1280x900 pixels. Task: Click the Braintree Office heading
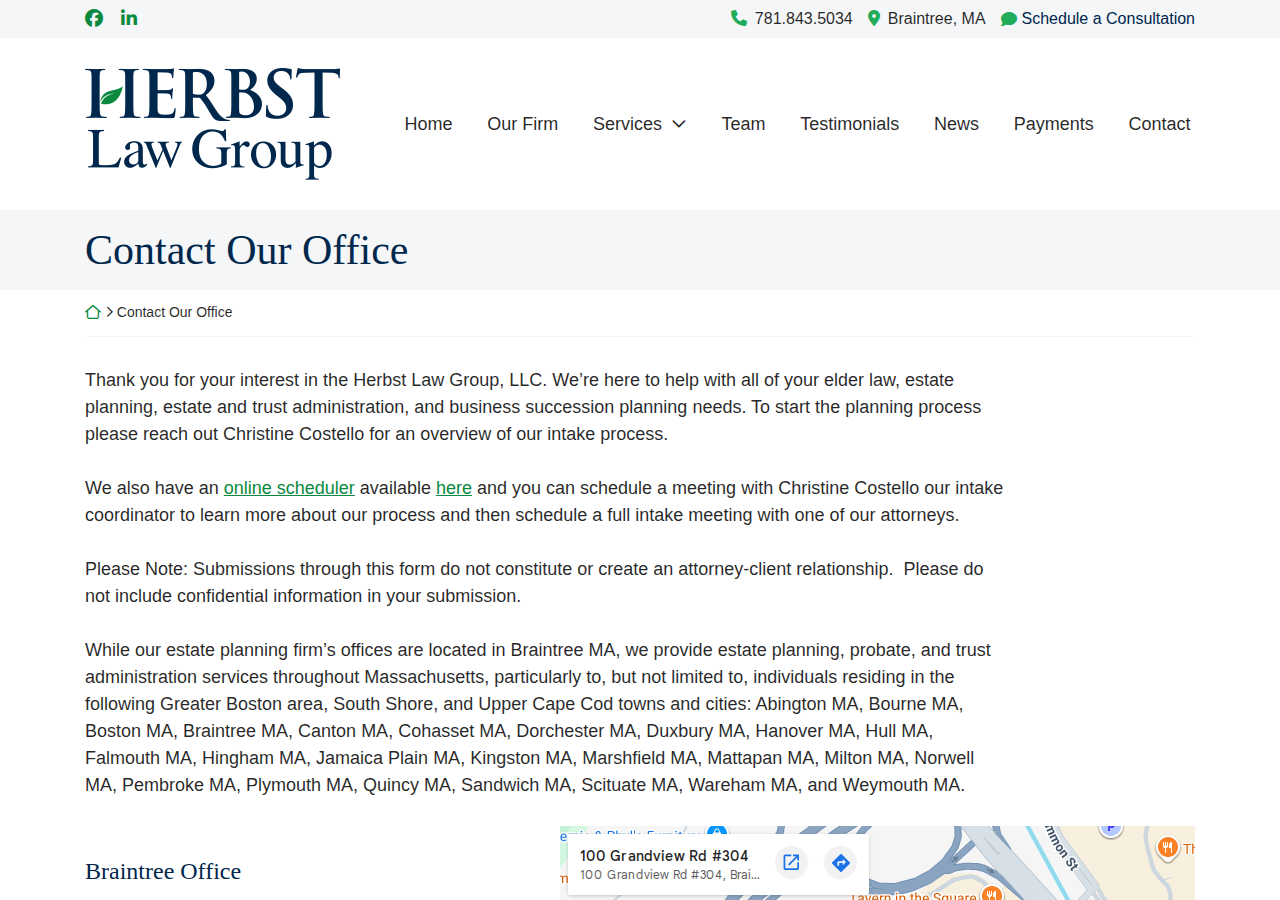coord(163,871)
